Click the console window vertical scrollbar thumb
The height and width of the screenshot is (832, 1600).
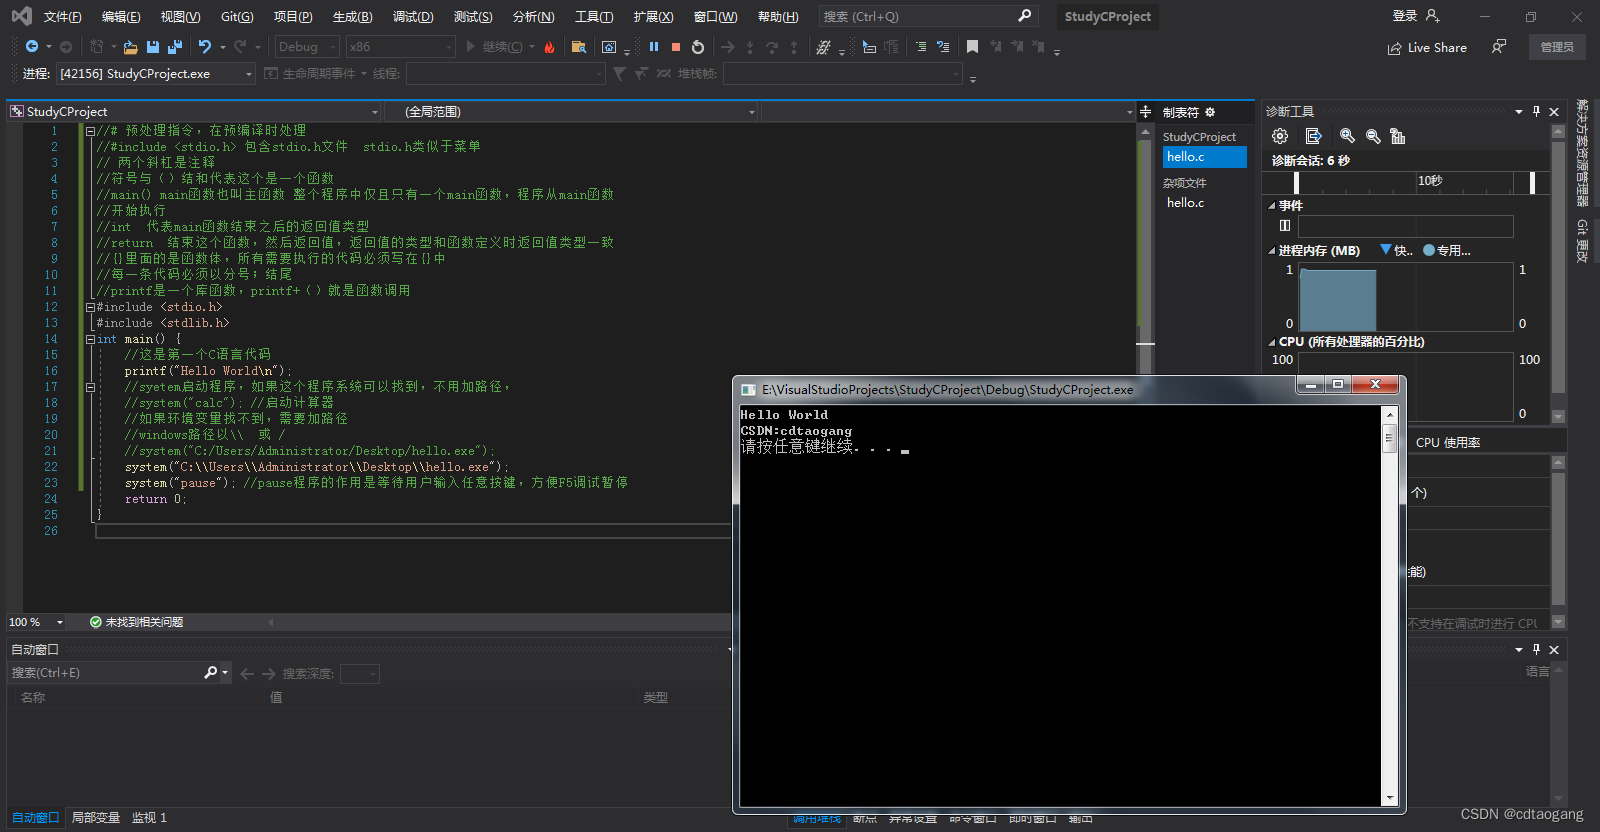[x=1389, y=438]
